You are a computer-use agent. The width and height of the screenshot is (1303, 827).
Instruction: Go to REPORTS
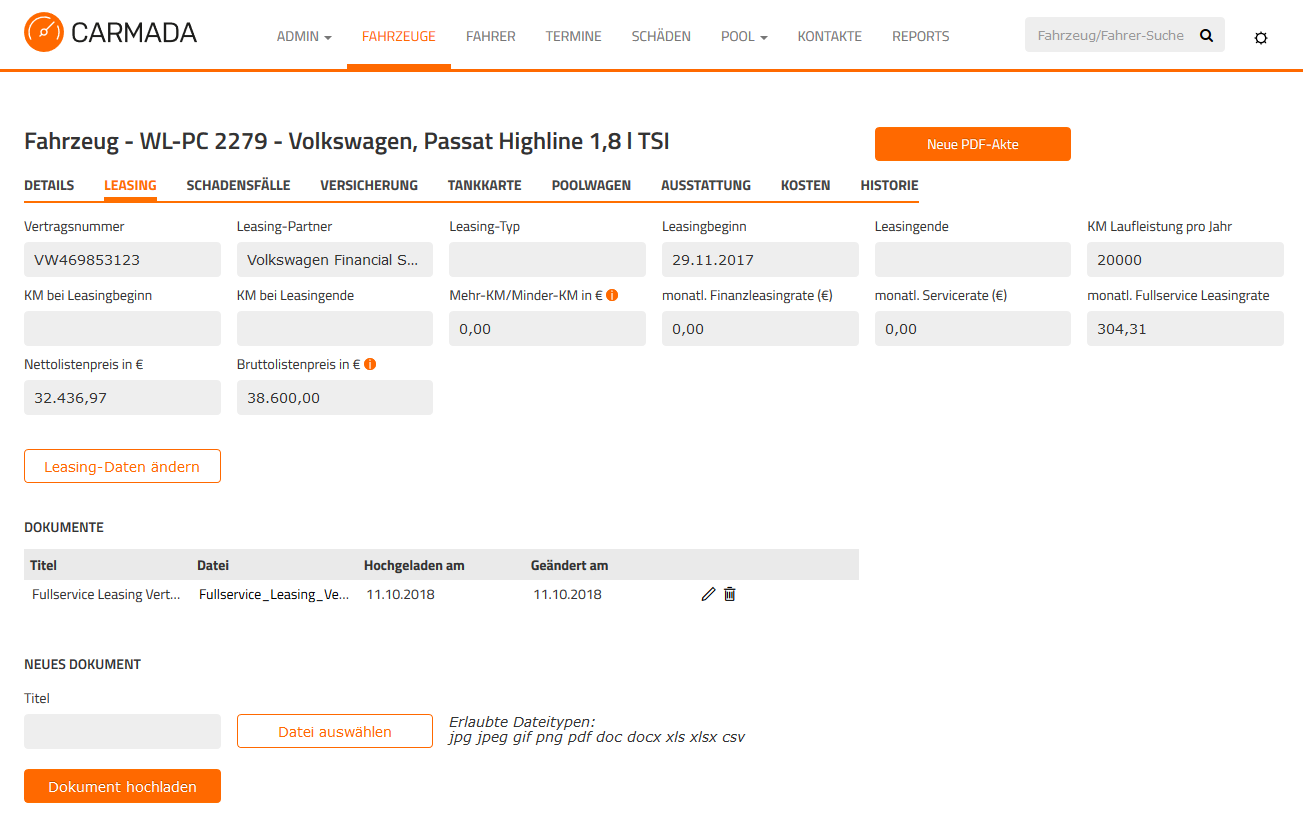pyautogui.click(x=921, y=36)
